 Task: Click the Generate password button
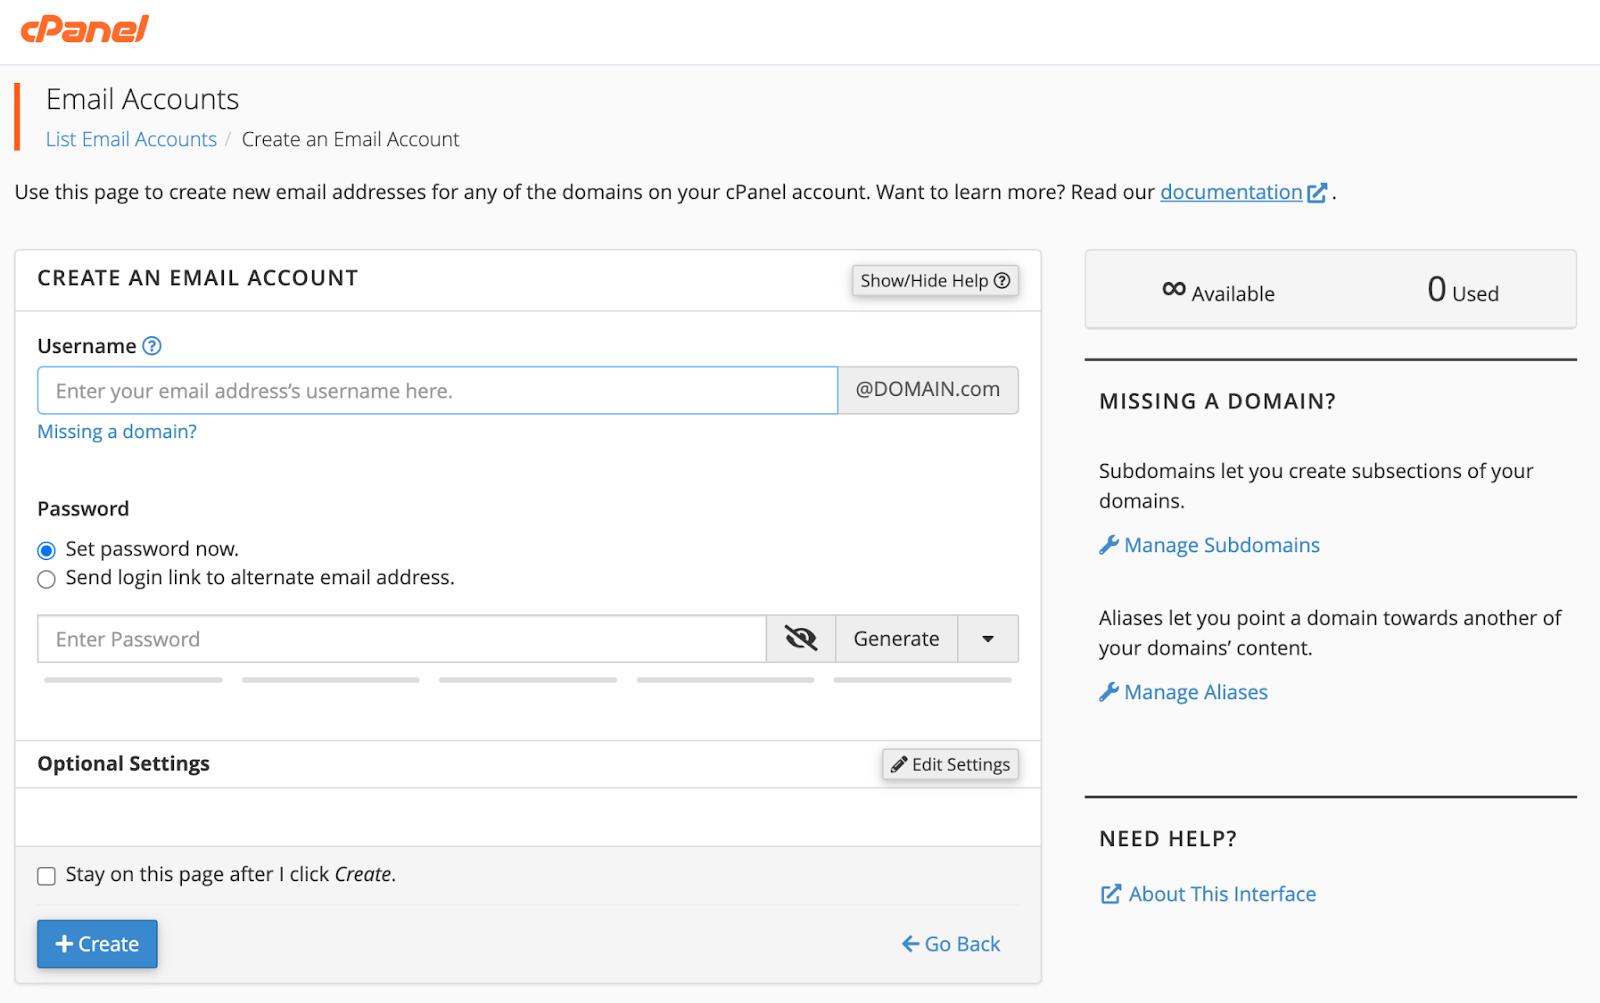[896, 639]
